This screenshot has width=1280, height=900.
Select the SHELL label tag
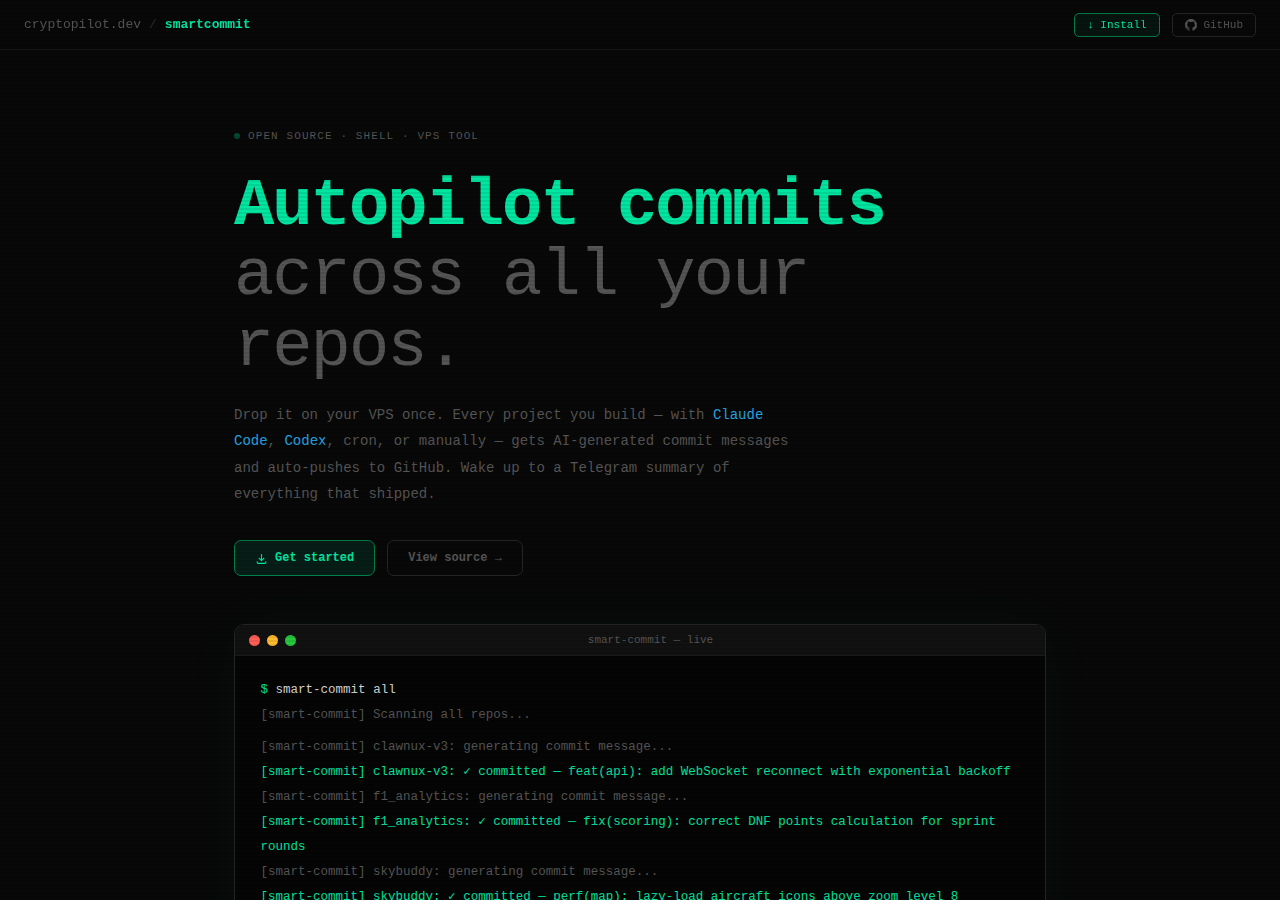click(374, 134)
